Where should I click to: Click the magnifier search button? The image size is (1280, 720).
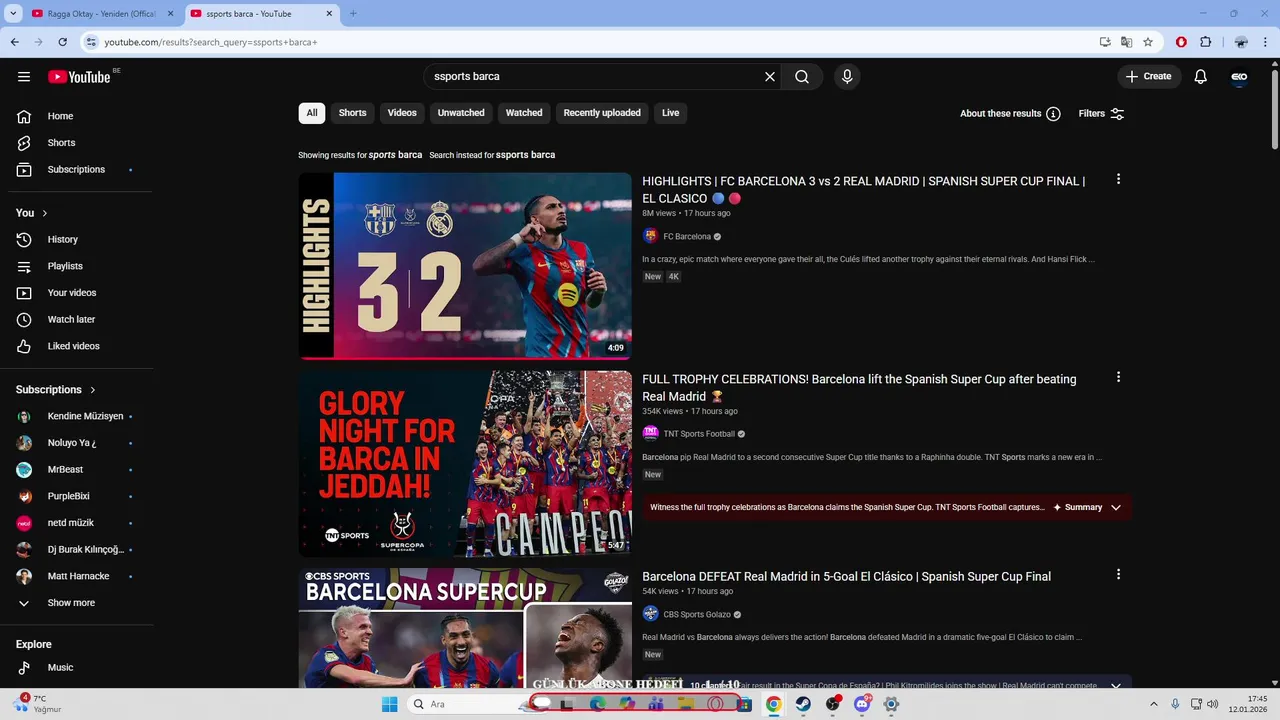coord(802,77)
